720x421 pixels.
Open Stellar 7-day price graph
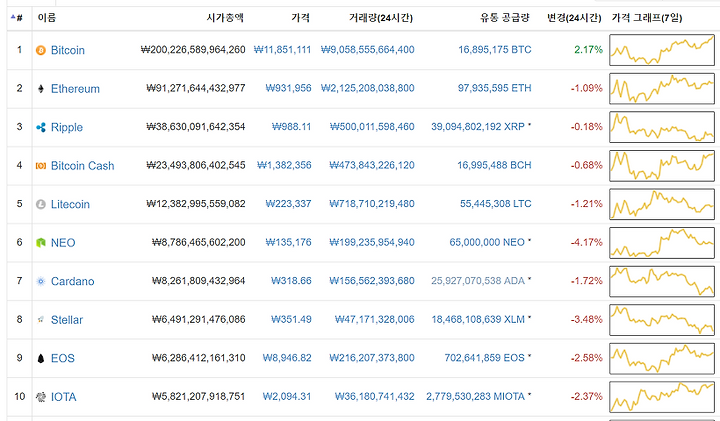tap(662, 320)
